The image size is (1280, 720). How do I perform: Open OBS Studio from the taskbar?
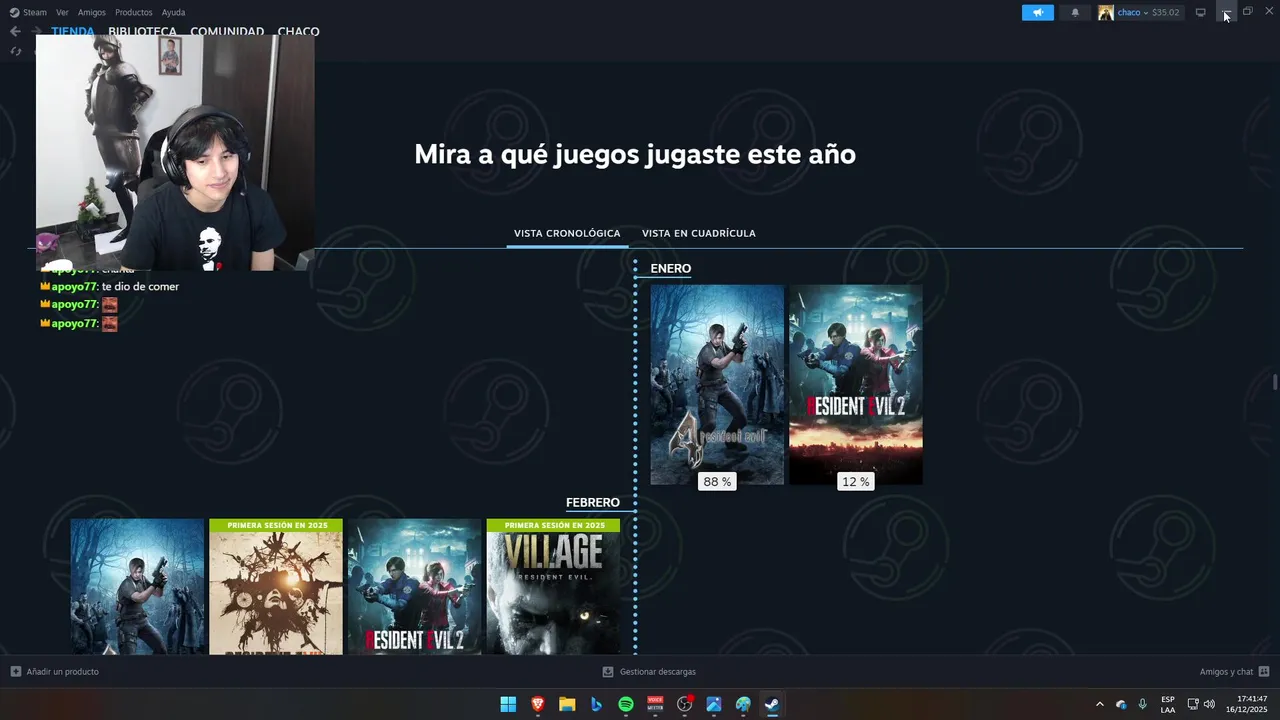coord(685,704)
